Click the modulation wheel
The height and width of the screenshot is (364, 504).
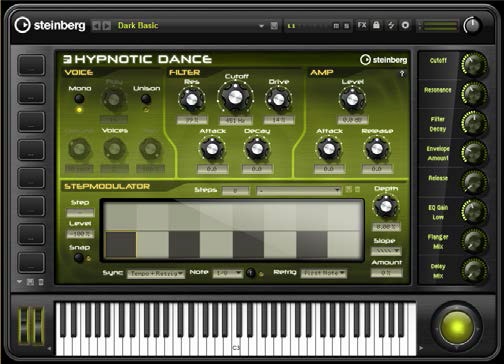point(38,325)
